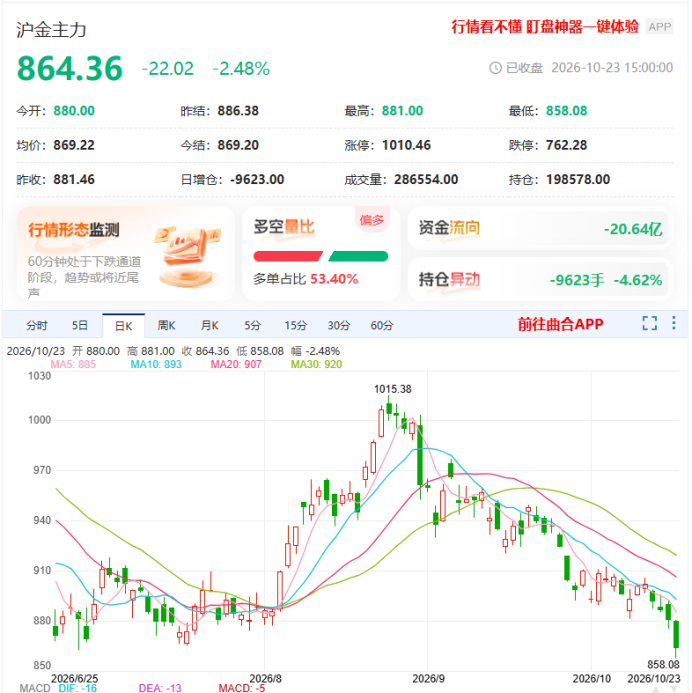Switch to the 分时 tab
The height and width of the screenshot is (693, 692).
[x=37, y=326]
